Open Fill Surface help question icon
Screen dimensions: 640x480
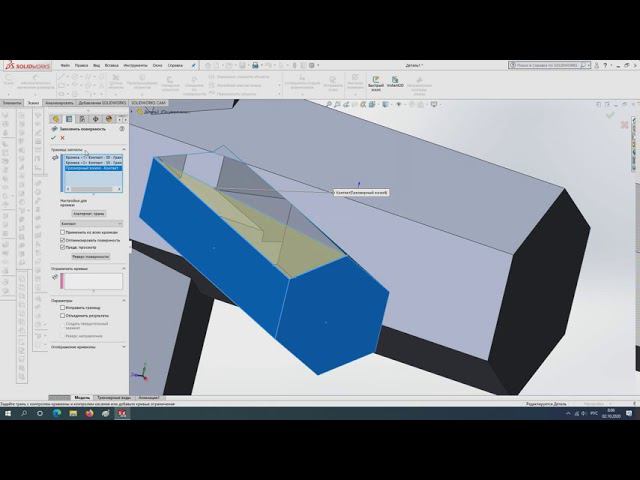[122, 129]
